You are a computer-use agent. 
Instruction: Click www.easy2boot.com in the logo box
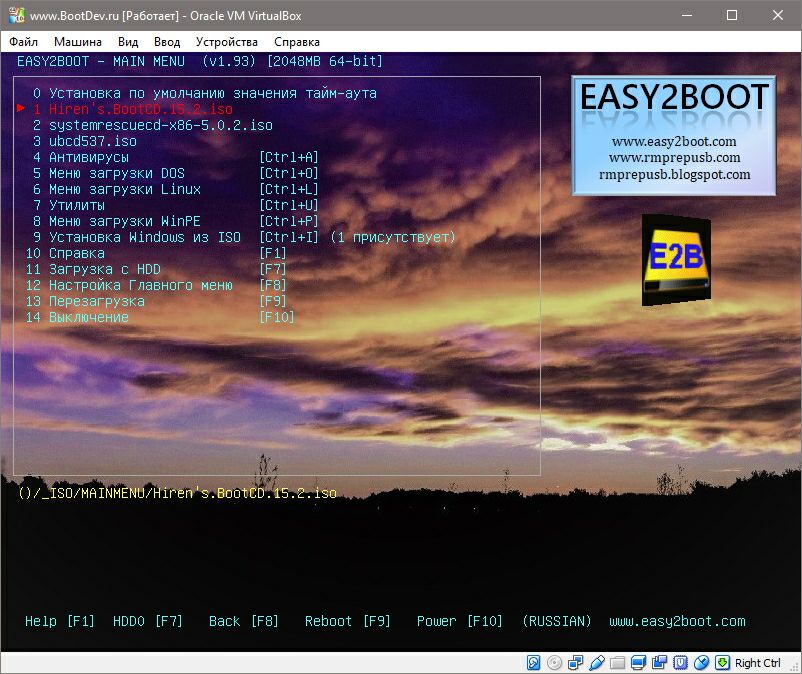point(674,142)
